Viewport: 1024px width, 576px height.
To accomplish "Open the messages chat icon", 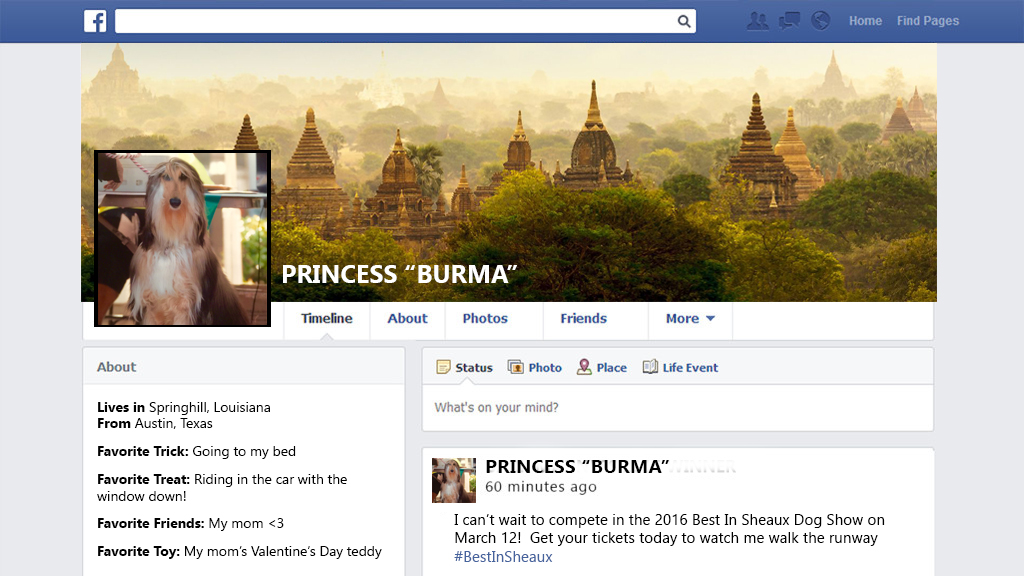I will (790, 21).
